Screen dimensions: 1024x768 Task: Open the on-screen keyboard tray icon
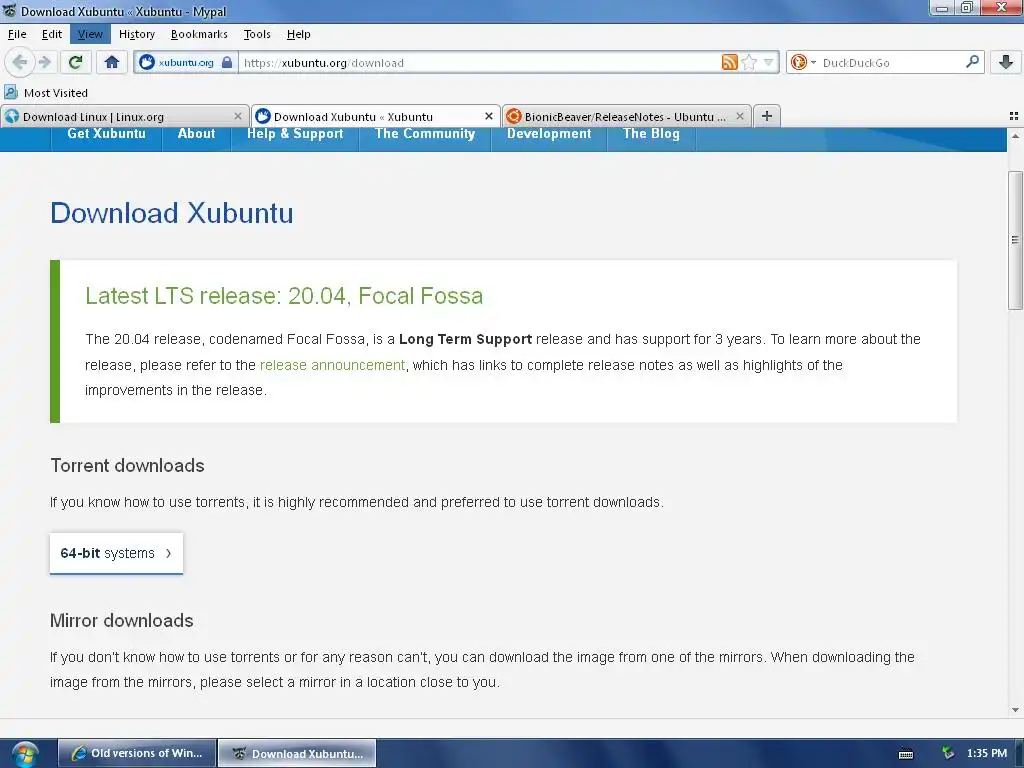pyautogui.click(x=906, y=754)
